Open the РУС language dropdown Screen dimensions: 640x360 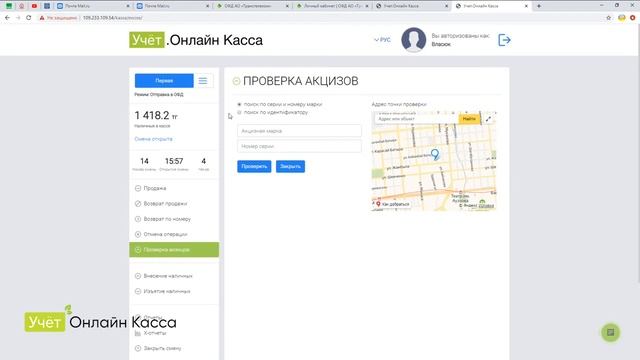382,40
